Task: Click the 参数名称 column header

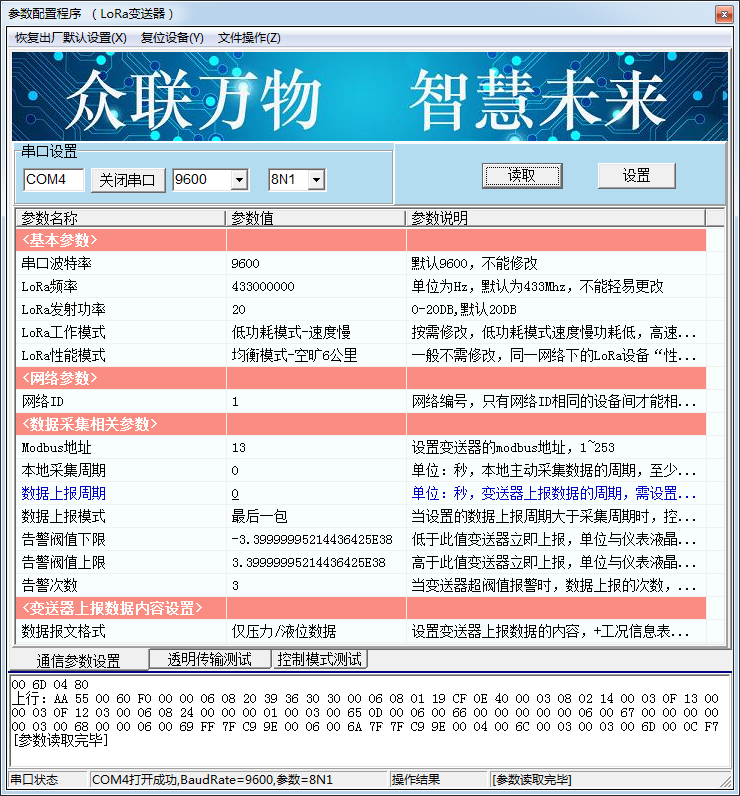Action: point(120,218)
